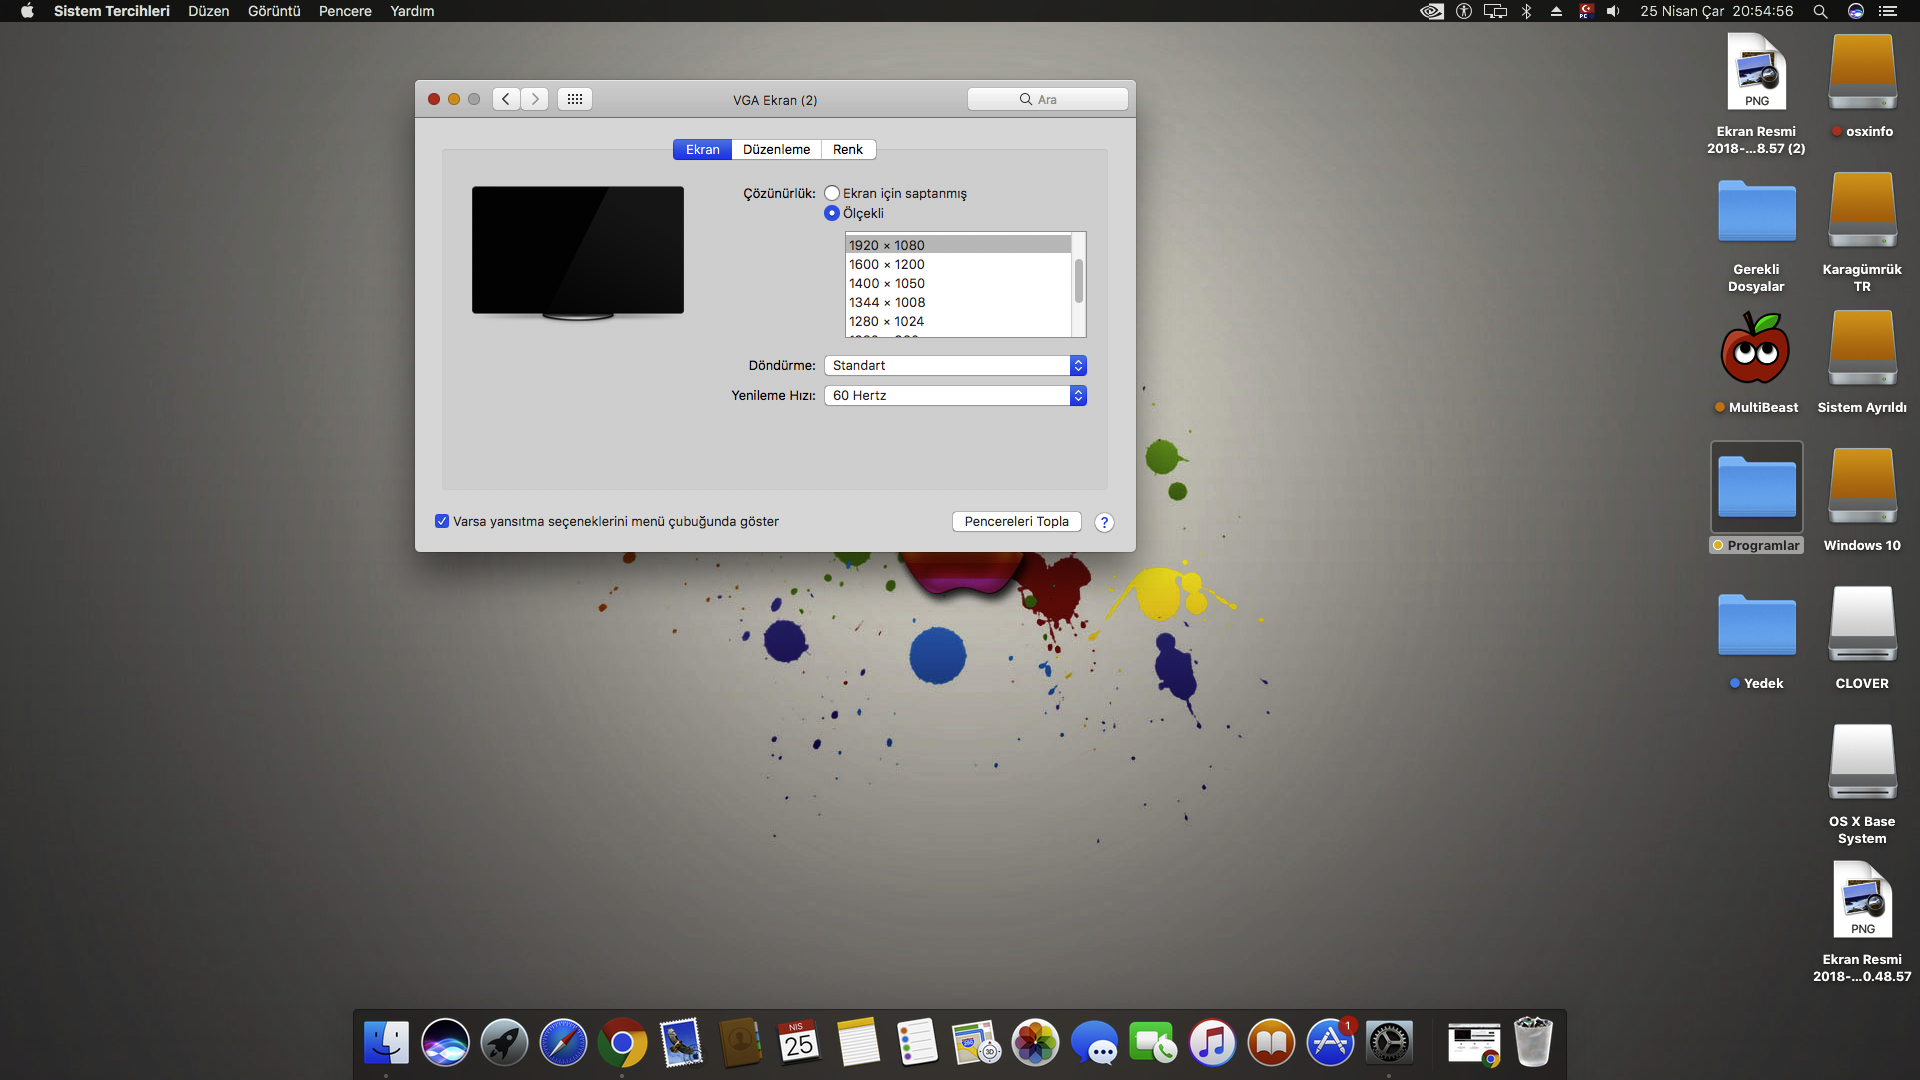Open the MultiBeast apple icon on desktop

click(1755, 350)
